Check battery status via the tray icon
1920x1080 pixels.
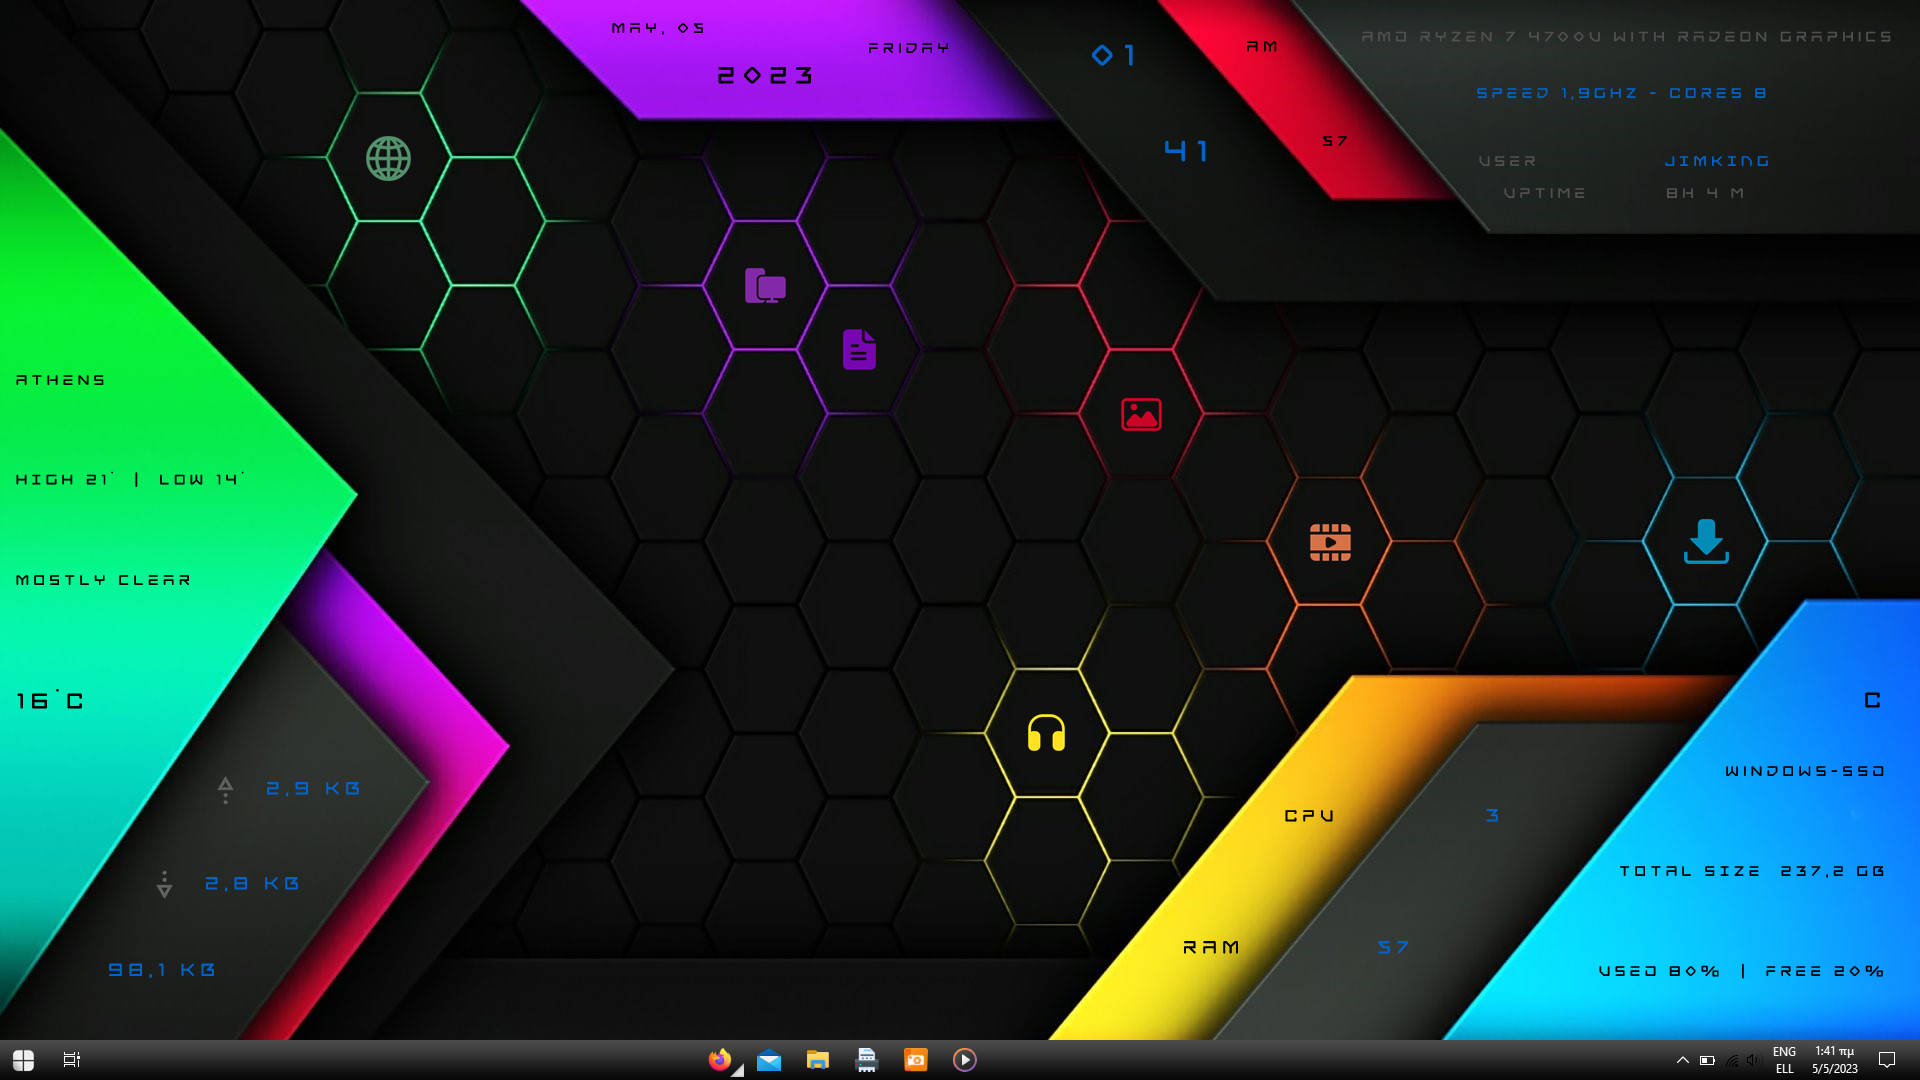click(1707, 1062)
